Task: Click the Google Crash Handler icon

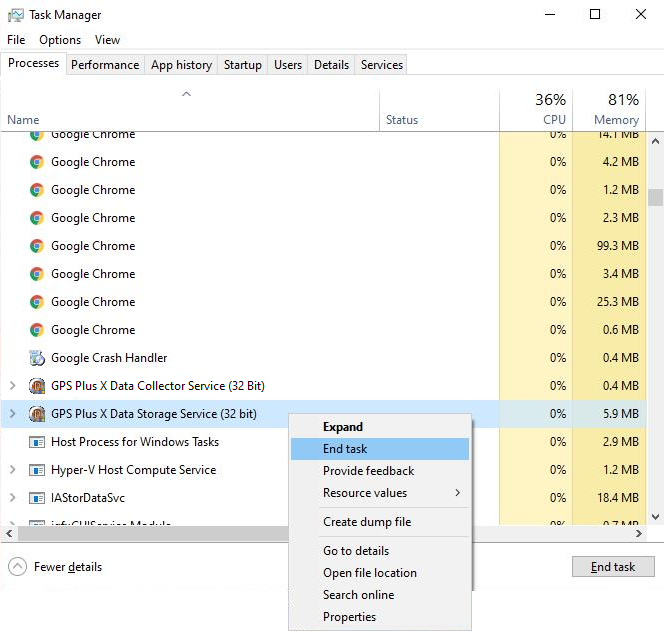Action: (37, 358)
